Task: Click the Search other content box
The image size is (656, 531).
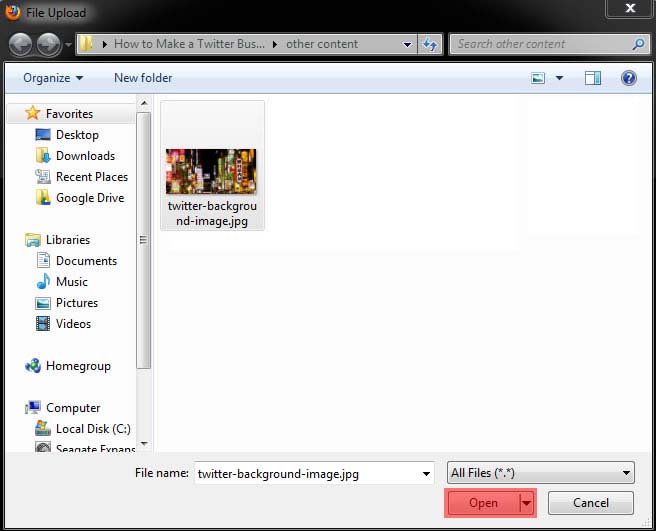Action: (x=540, y=44)
